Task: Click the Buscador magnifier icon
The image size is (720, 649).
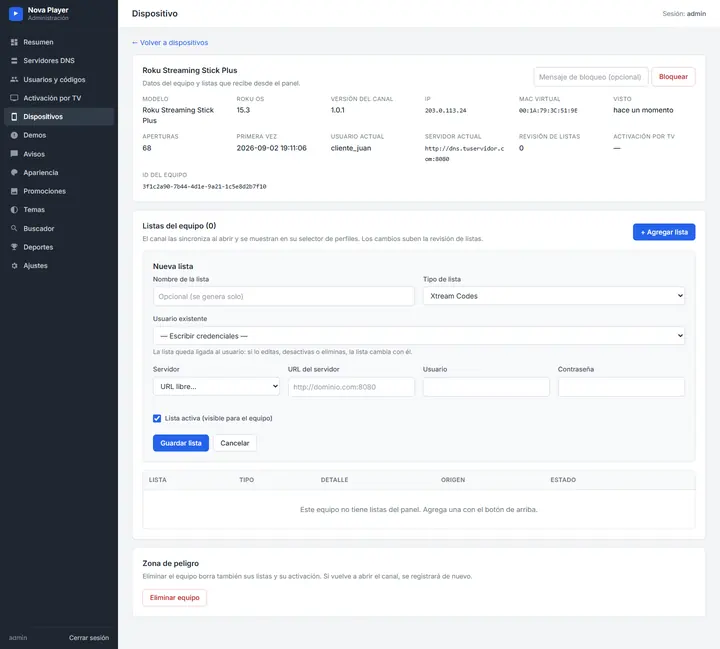Action: [x=14, y=228]
